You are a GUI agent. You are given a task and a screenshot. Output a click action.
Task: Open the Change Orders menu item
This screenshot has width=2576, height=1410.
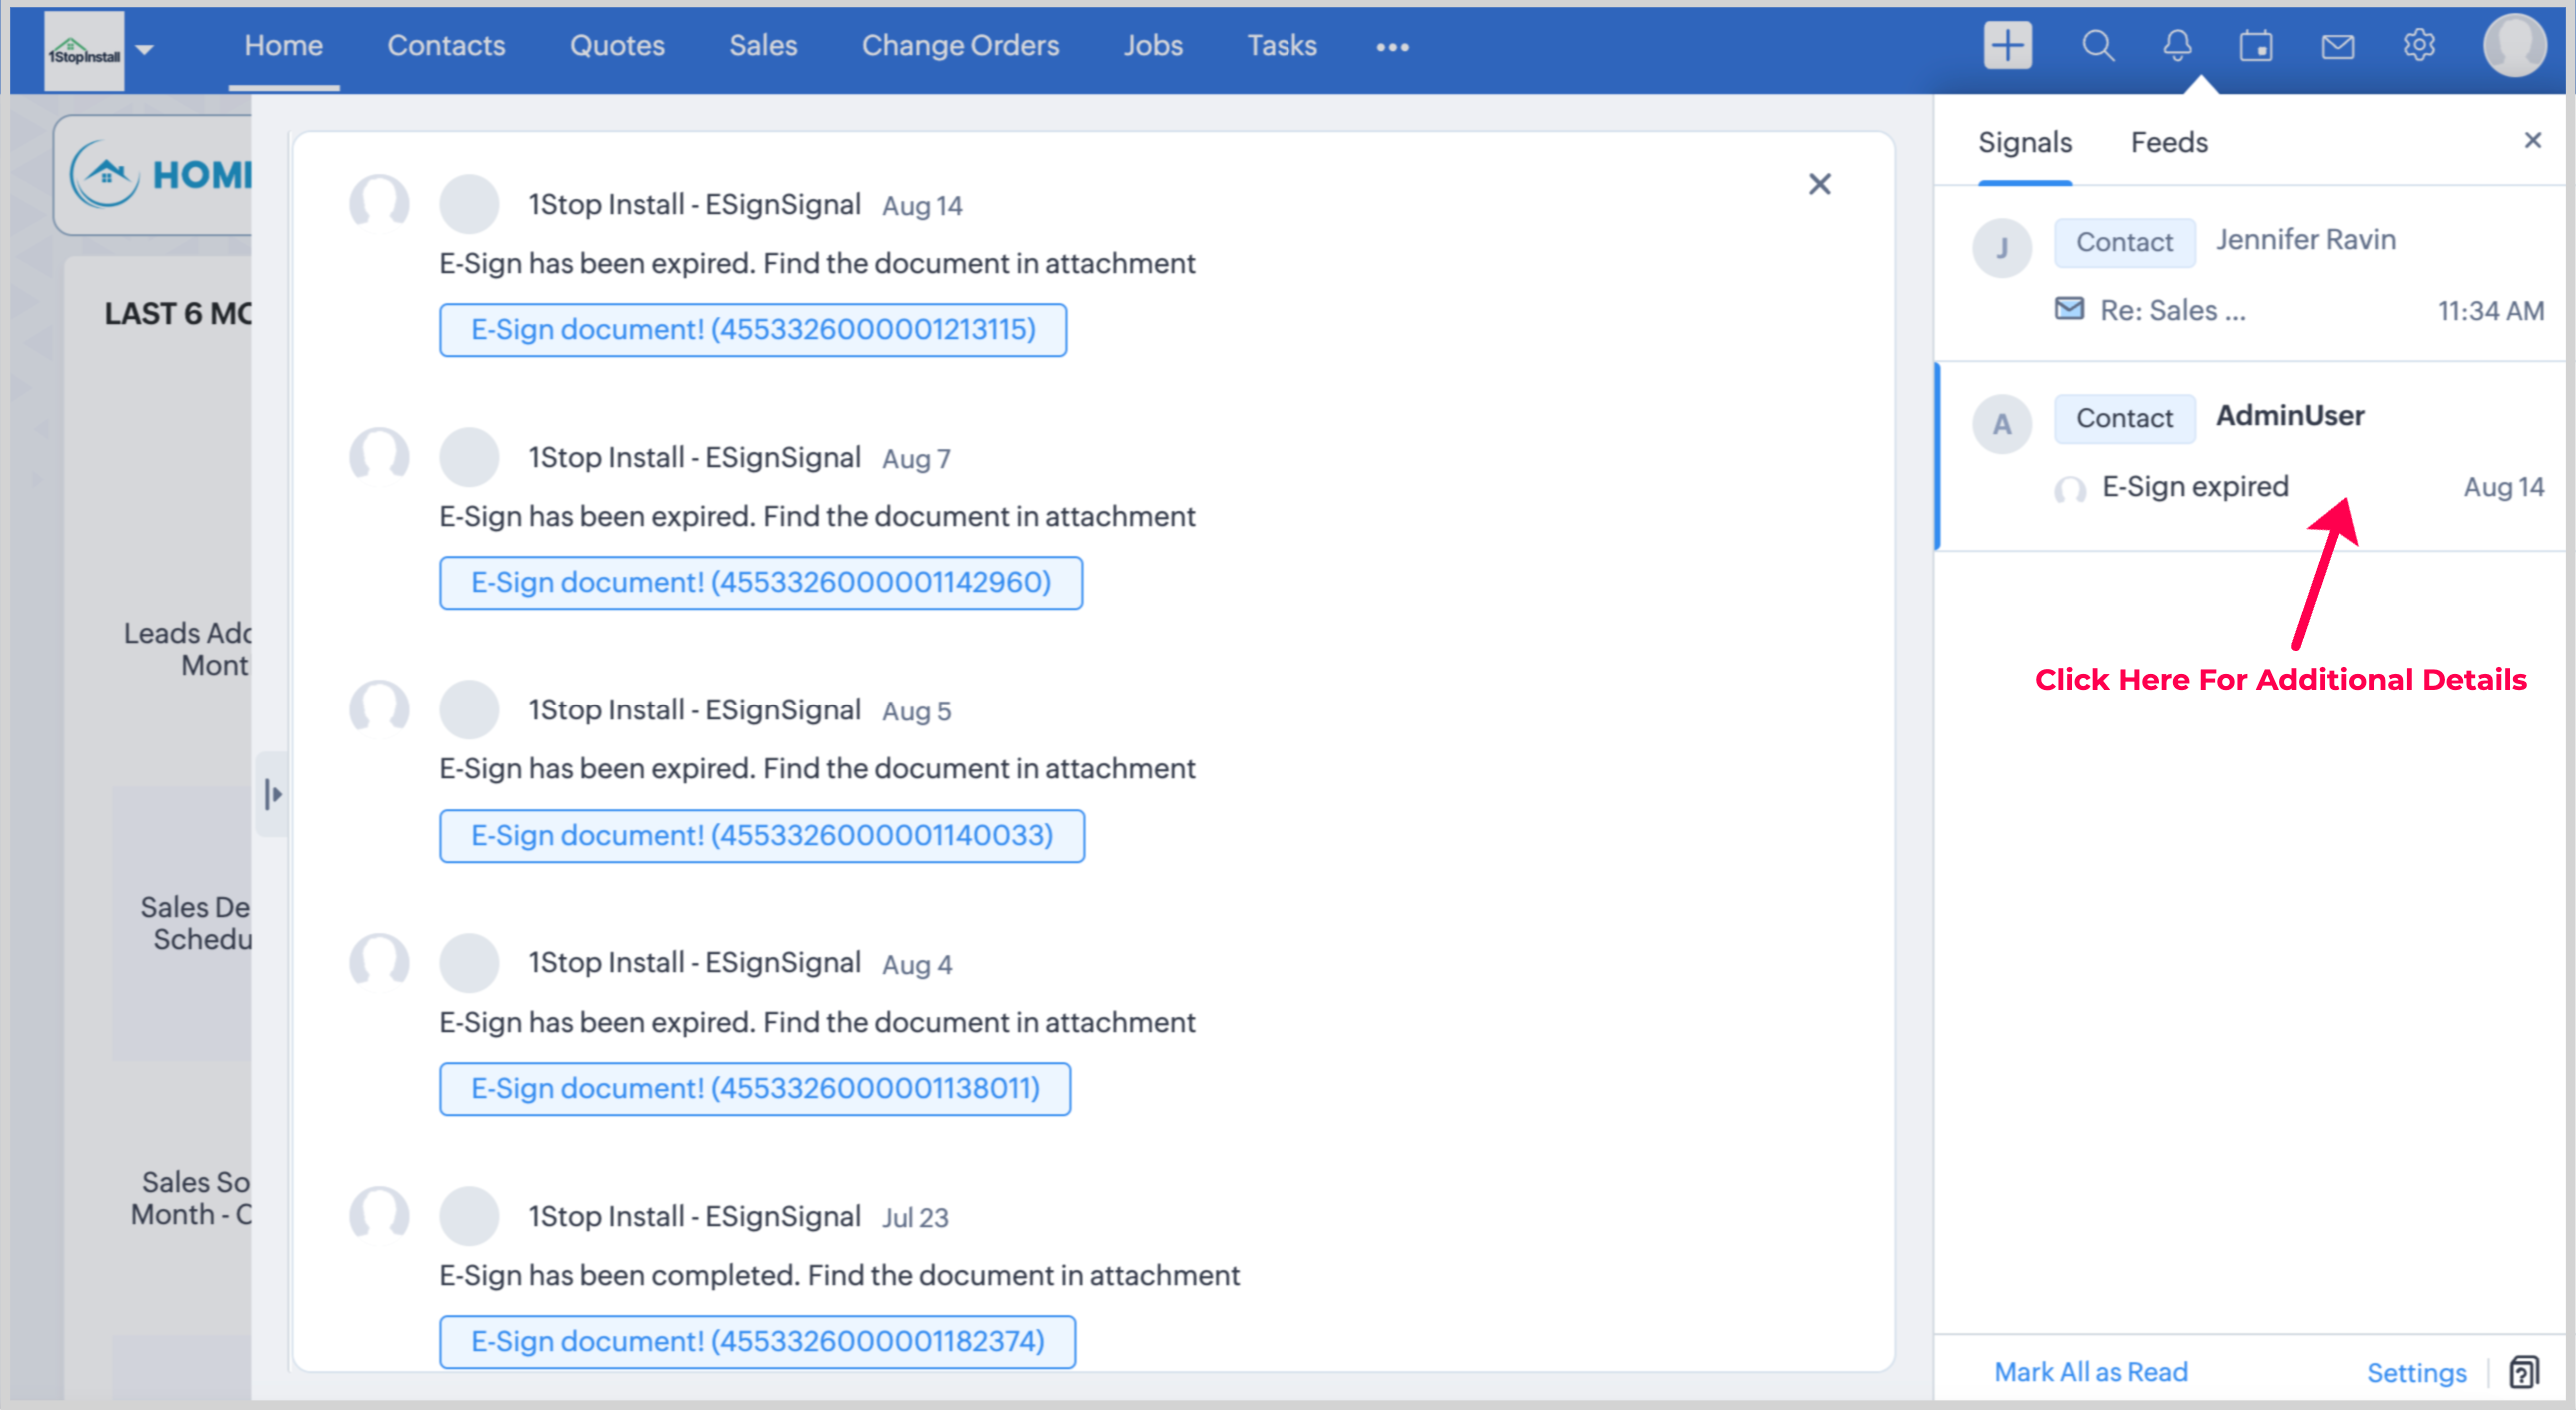(x=959, y=46)
